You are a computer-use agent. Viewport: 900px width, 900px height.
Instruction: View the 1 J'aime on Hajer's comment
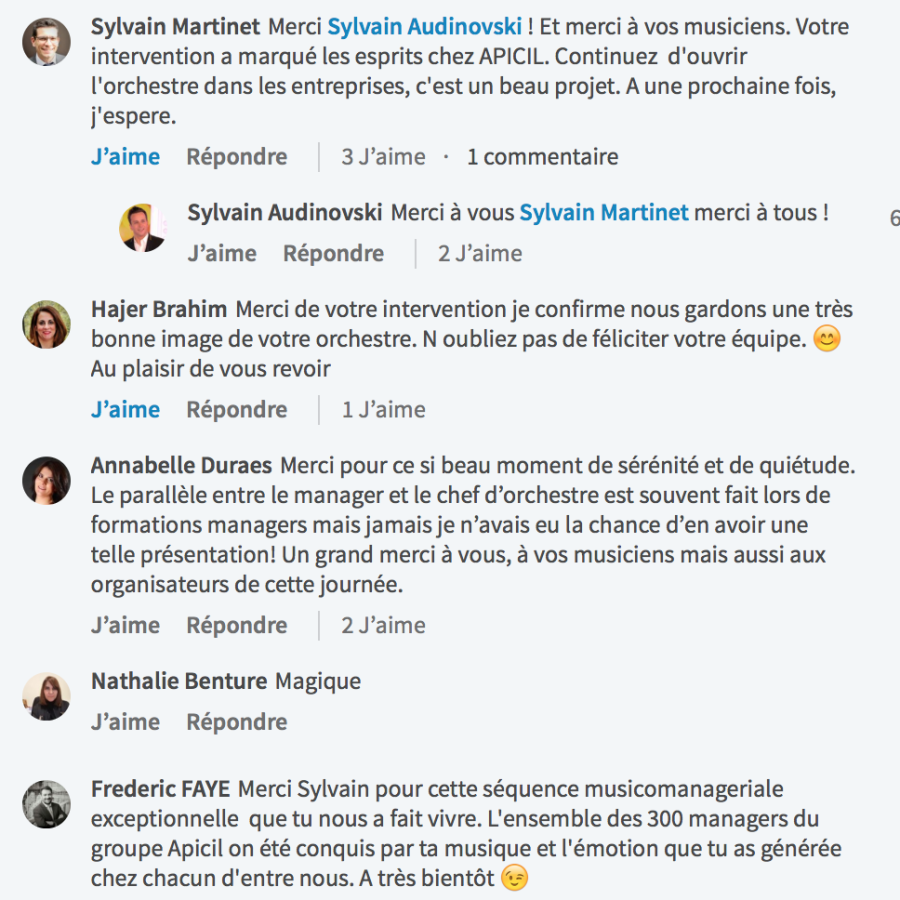(x=383, y=410)
